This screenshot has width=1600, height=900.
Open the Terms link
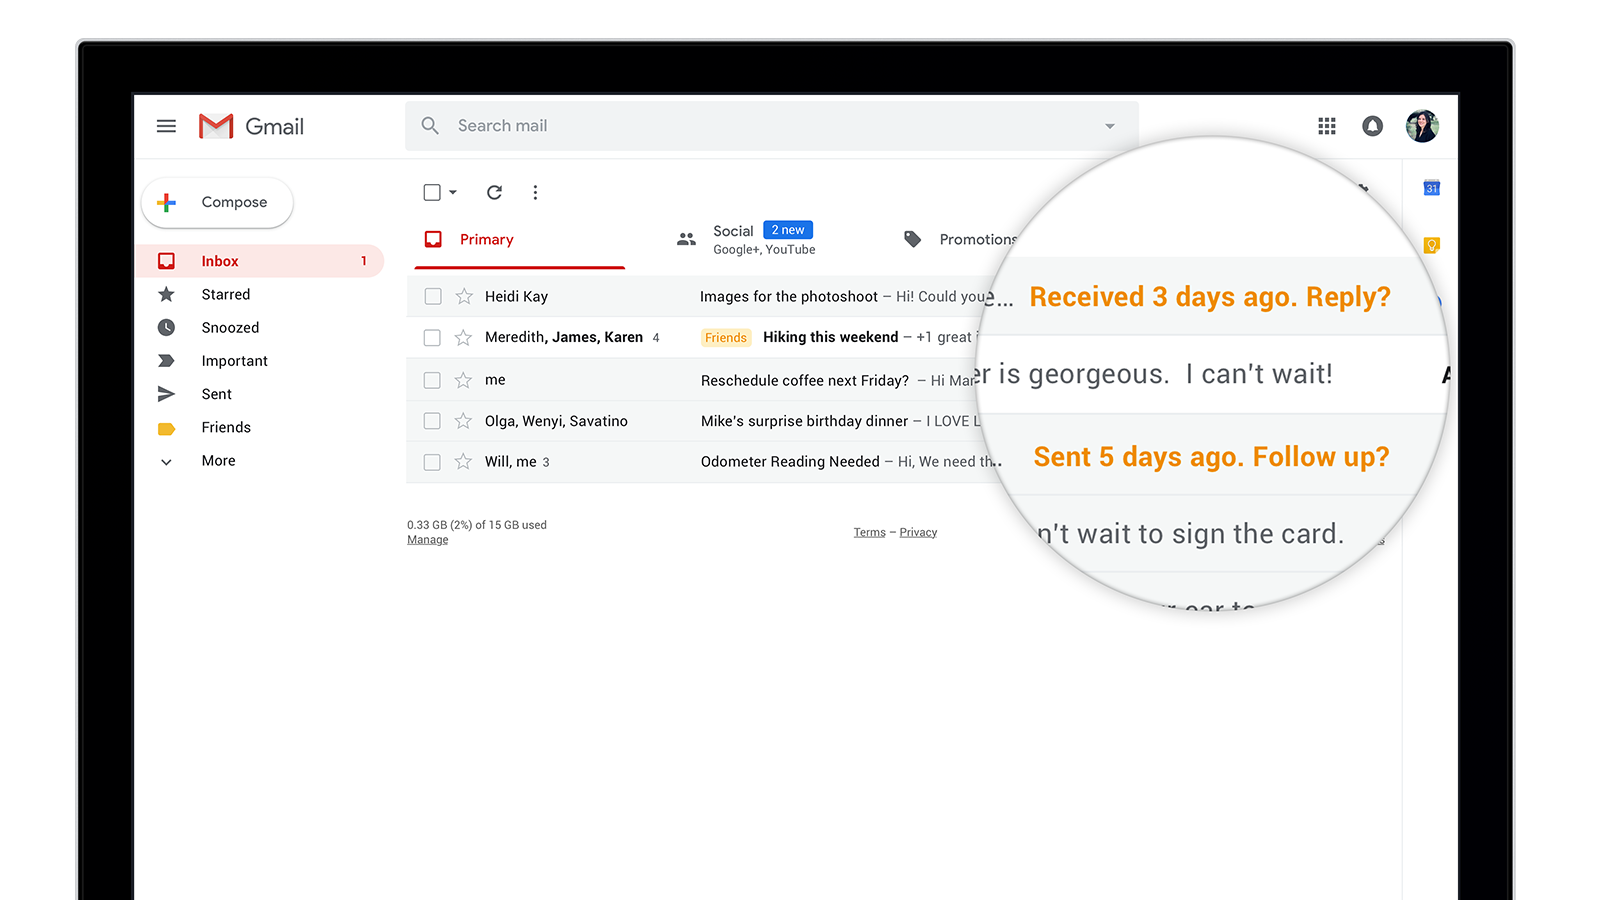(x=869, y=532)
